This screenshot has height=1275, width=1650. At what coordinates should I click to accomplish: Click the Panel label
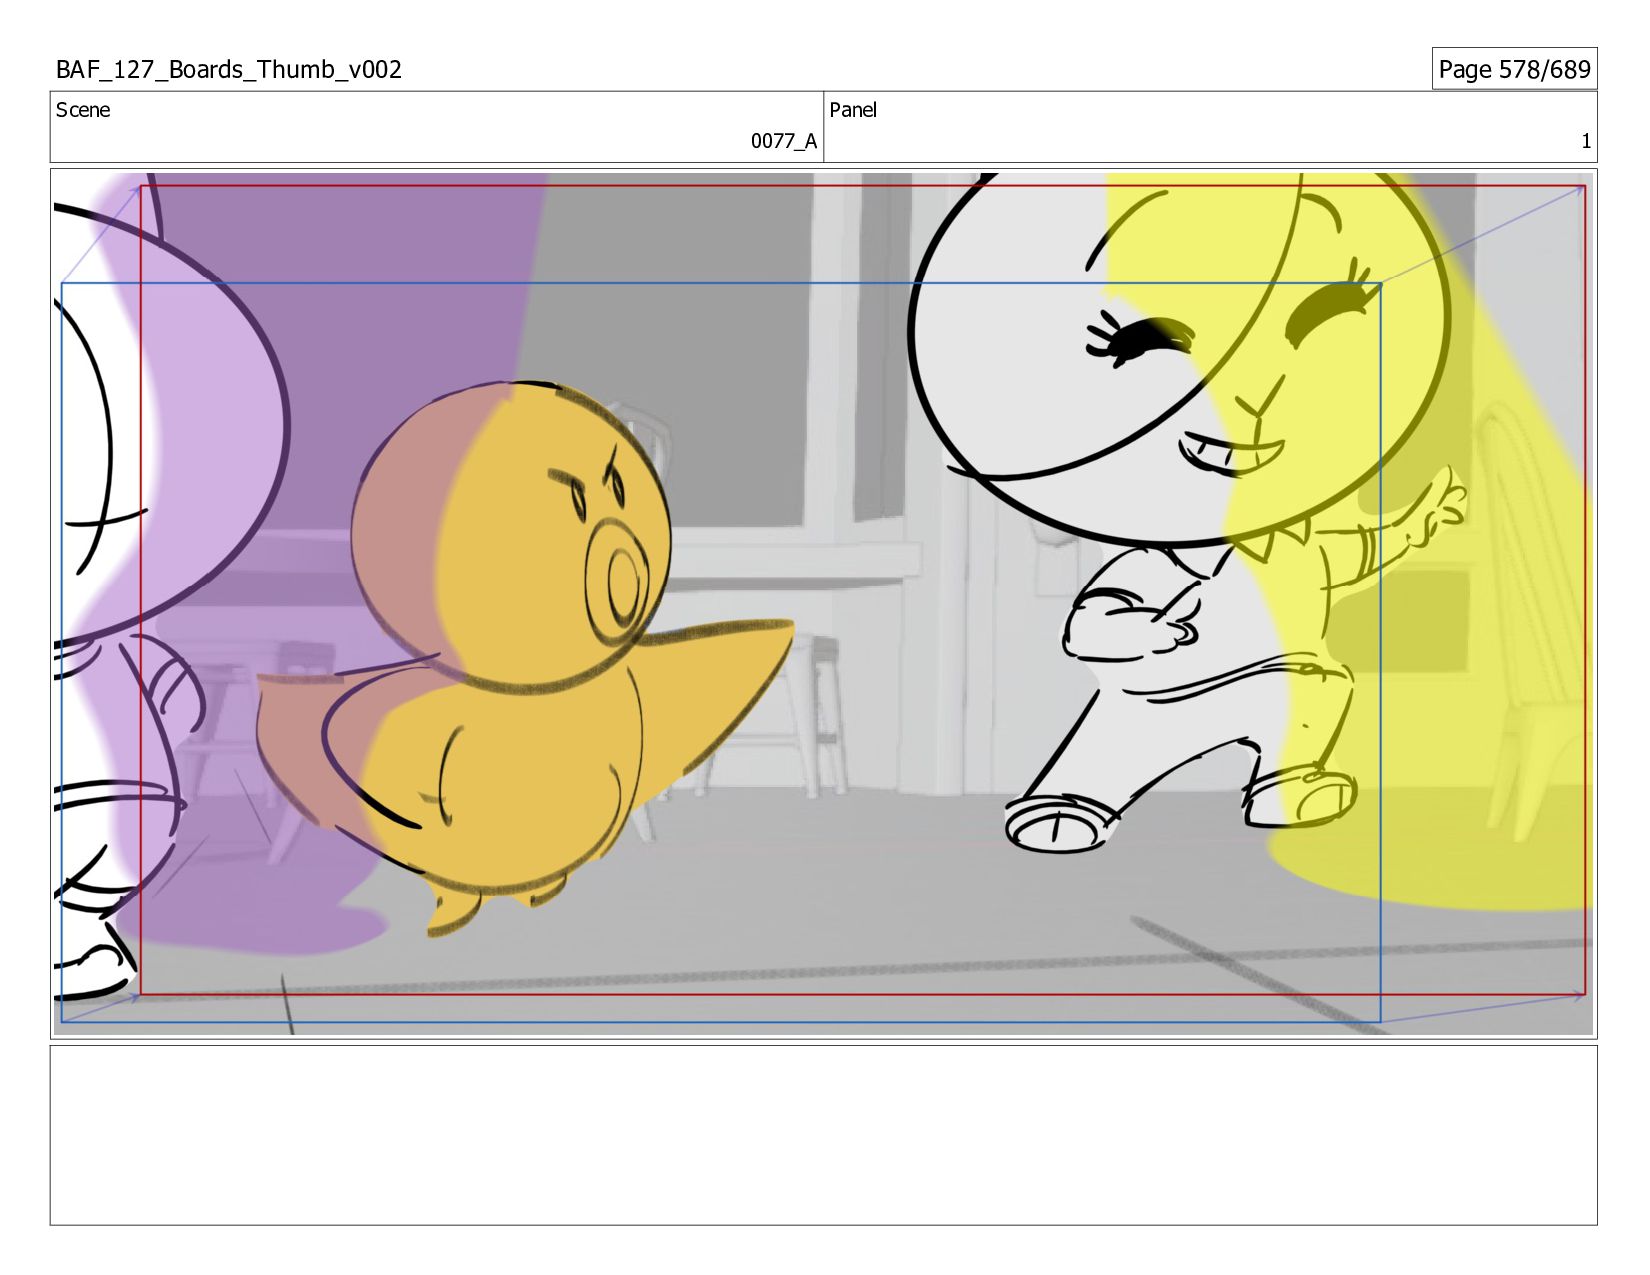coord(853,110)
